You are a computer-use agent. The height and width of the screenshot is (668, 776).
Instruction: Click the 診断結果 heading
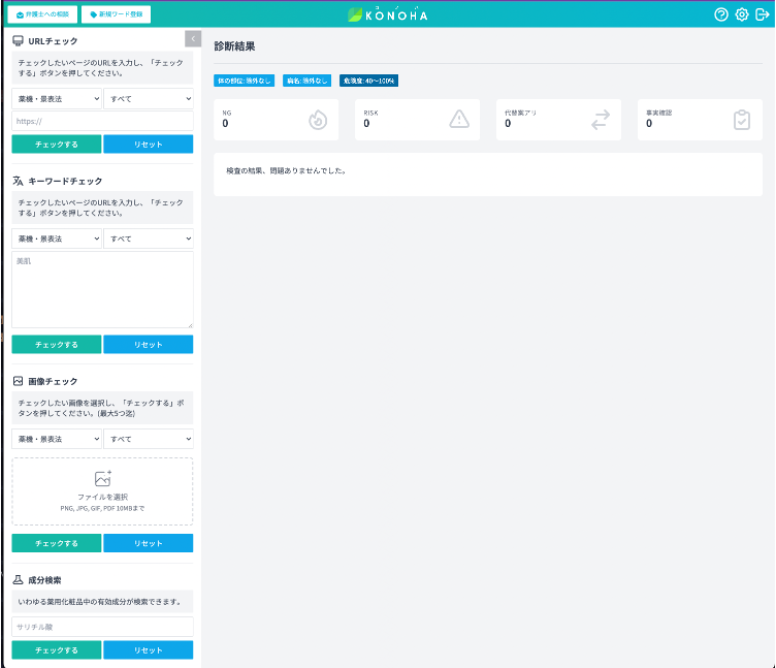(x=235, y=47)
